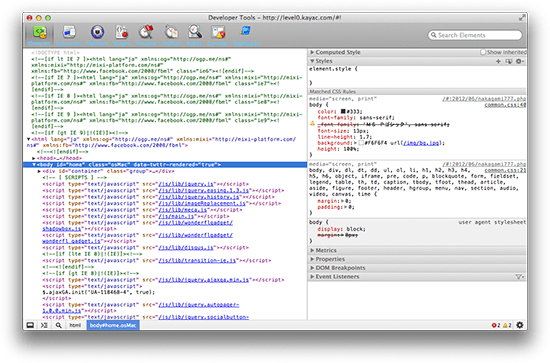Open the imageReplacement.js link
The image size is (550, 363).
click(x=202, y=203)
